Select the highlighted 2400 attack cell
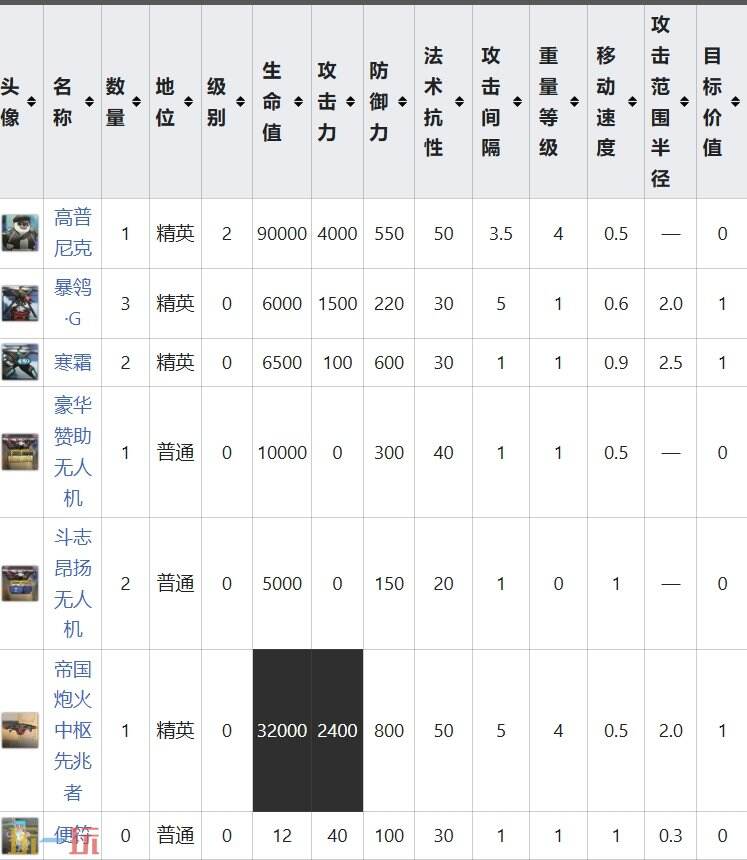Viewport: 747px width, 860px height. (x=337, y=731)
